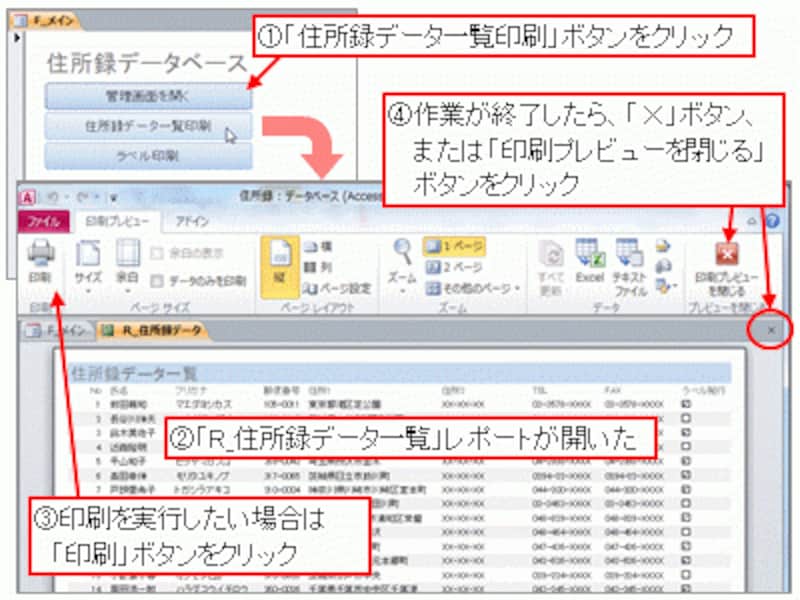Toggle the ラベル発行 checkbox in row 7

click(x=686, y=489)
